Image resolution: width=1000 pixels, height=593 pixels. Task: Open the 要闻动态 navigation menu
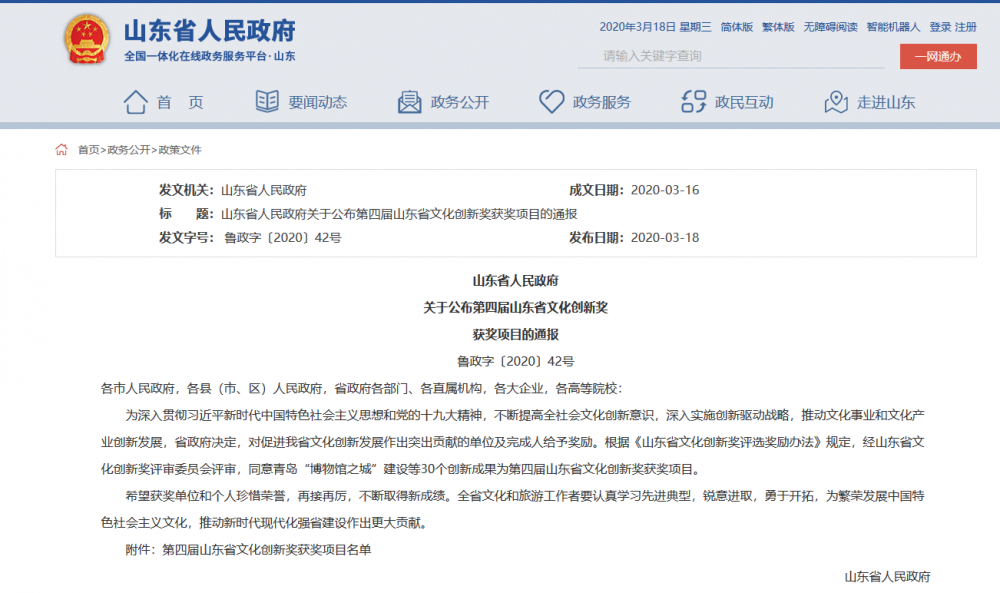[317, 102]
